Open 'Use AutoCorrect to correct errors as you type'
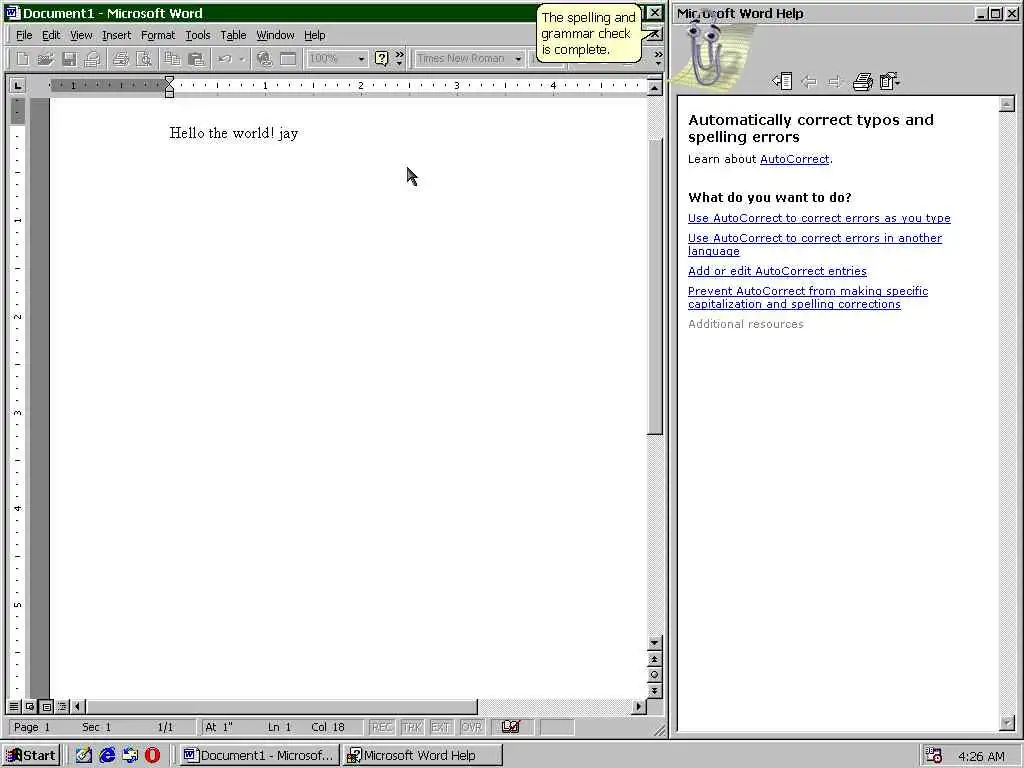The height and width of the screenshot is (768, 1024). click(x=819, y=218)
